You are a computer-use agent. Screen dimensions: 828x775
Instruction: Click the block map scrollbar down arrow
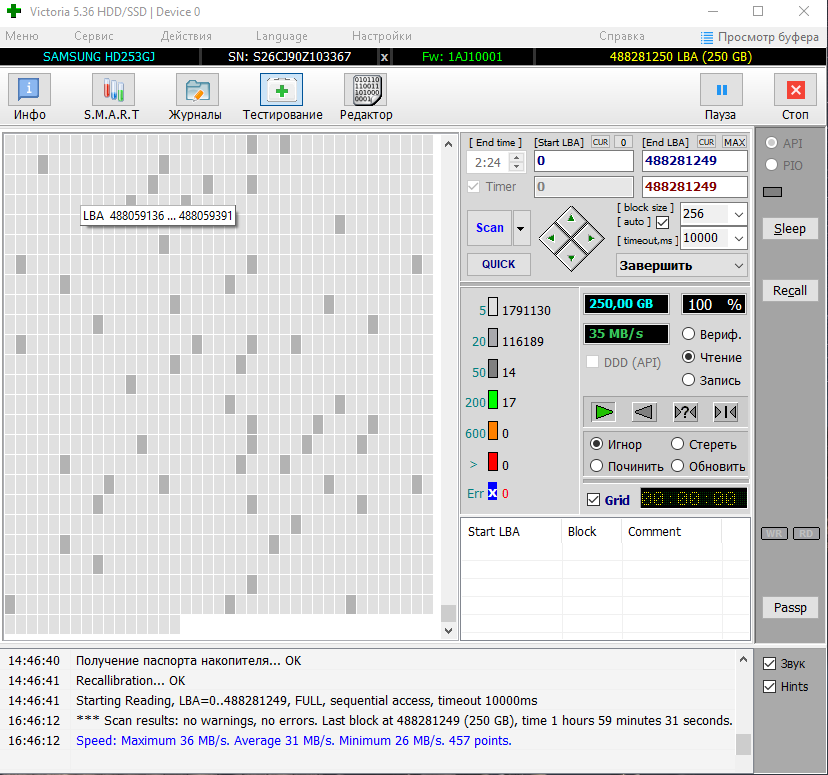coord(448,630)
